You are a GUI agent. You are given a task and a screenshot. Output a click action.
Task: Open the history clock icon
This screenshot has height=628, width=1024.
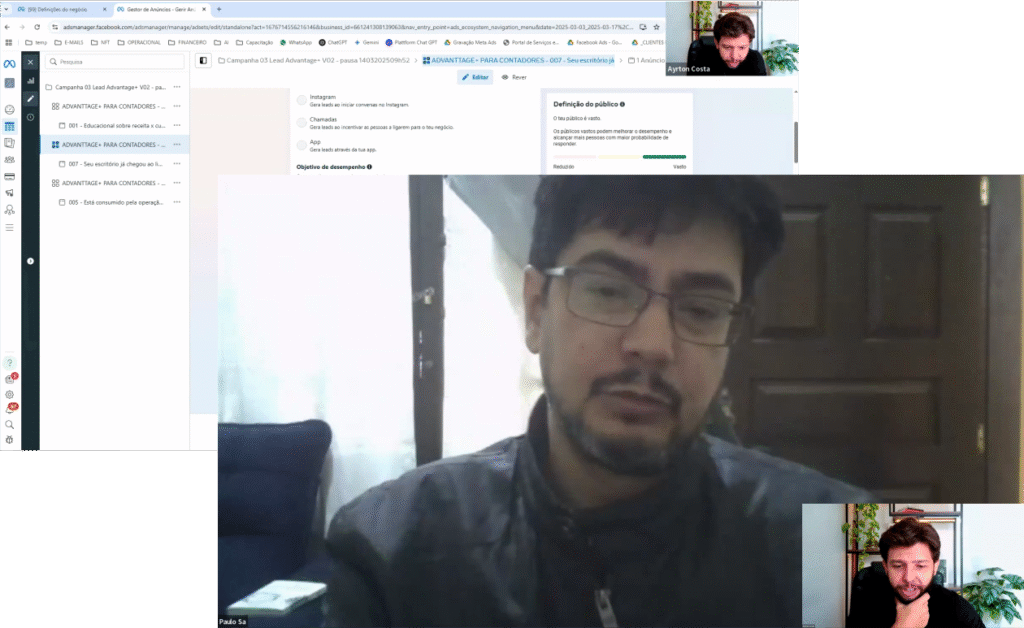[30, 117]
